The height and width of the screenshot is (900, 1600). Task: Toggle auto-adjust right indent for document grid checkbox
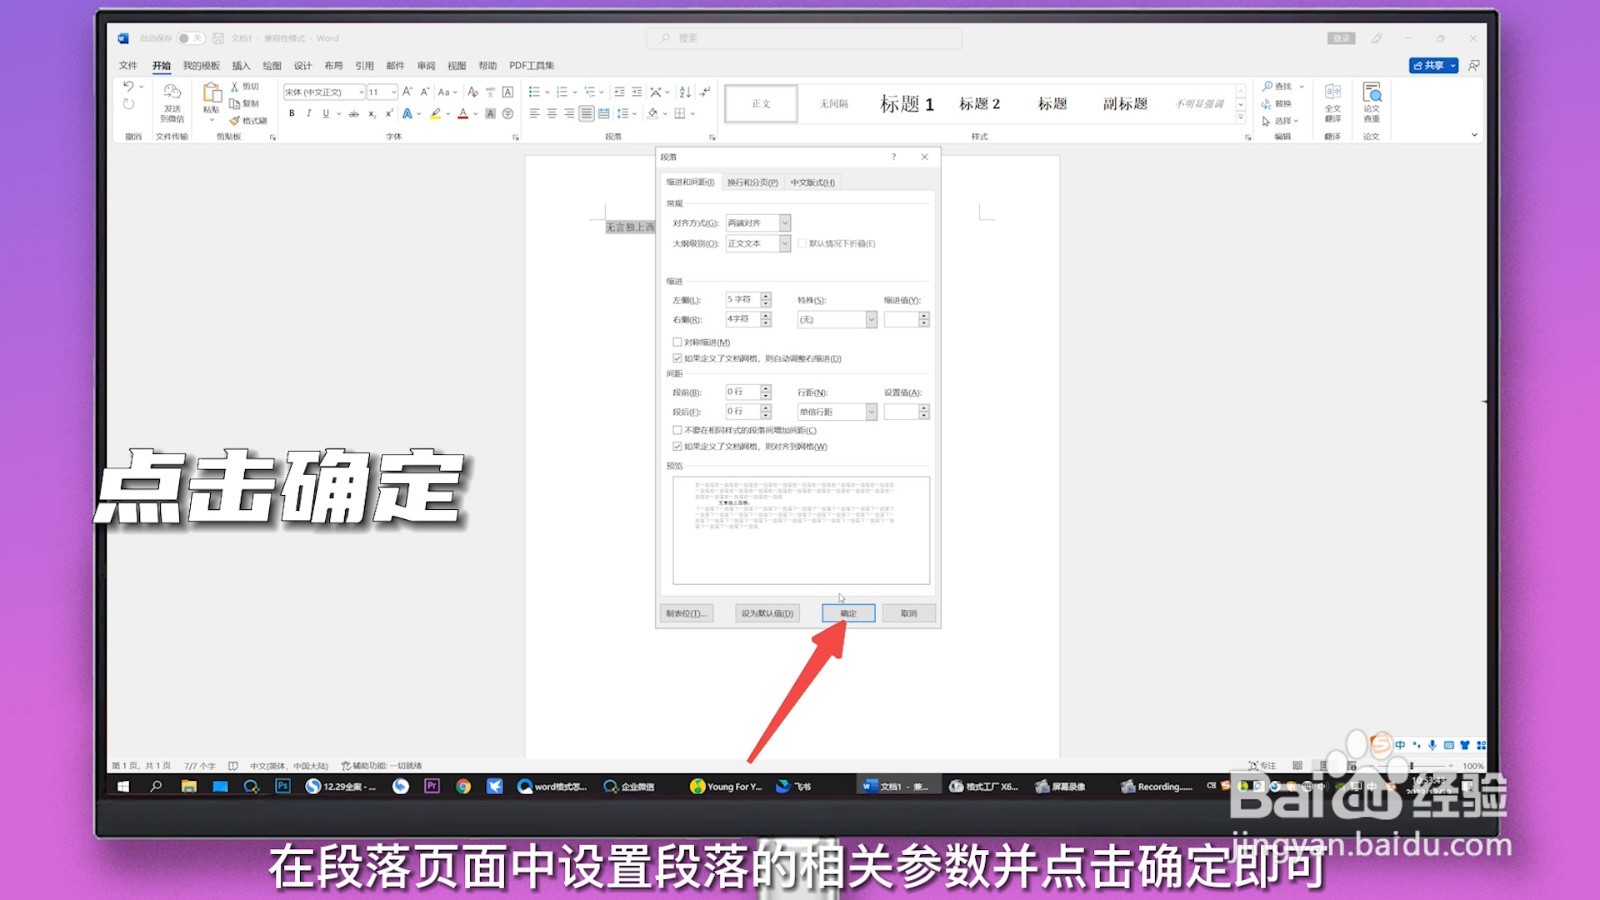point(677,358)
